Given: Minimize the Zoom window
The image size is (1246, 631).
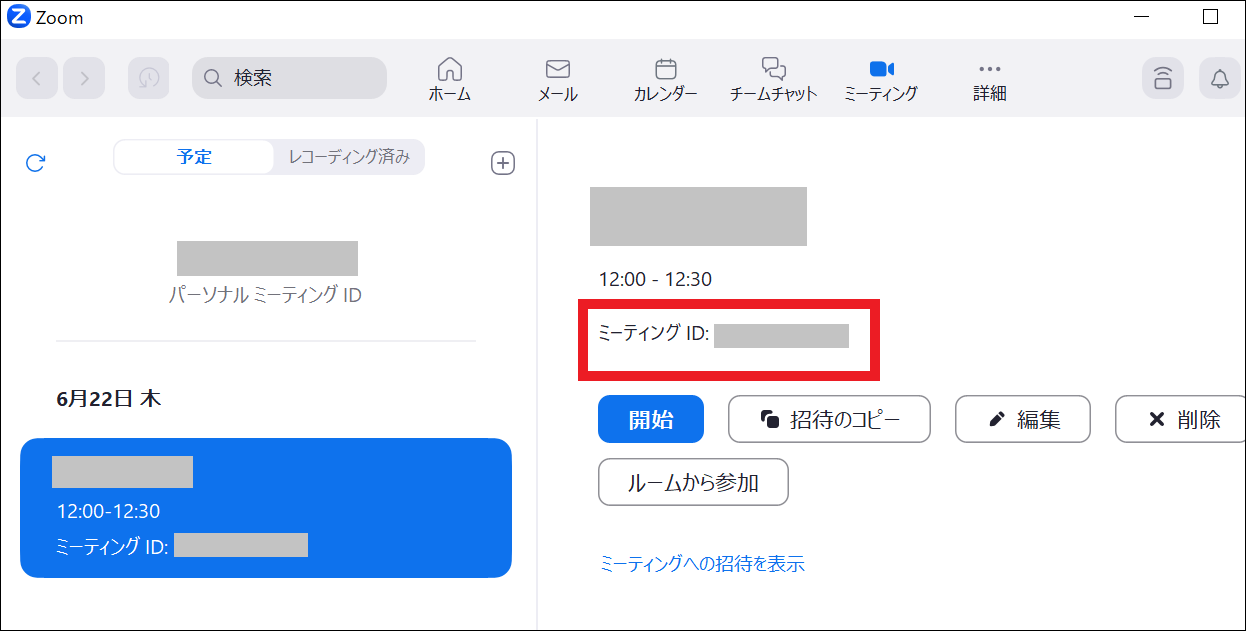Looking at the screenshot, I should click(1141, 18).
